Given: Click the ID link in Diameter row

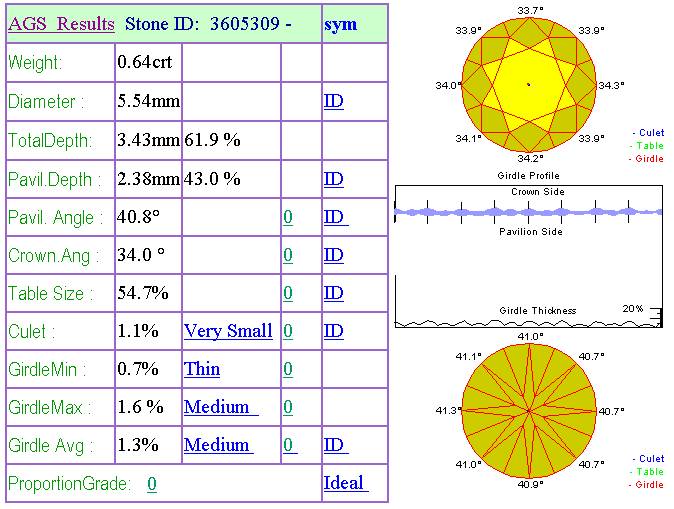Looking at the screenshot, I should (334, 101).
